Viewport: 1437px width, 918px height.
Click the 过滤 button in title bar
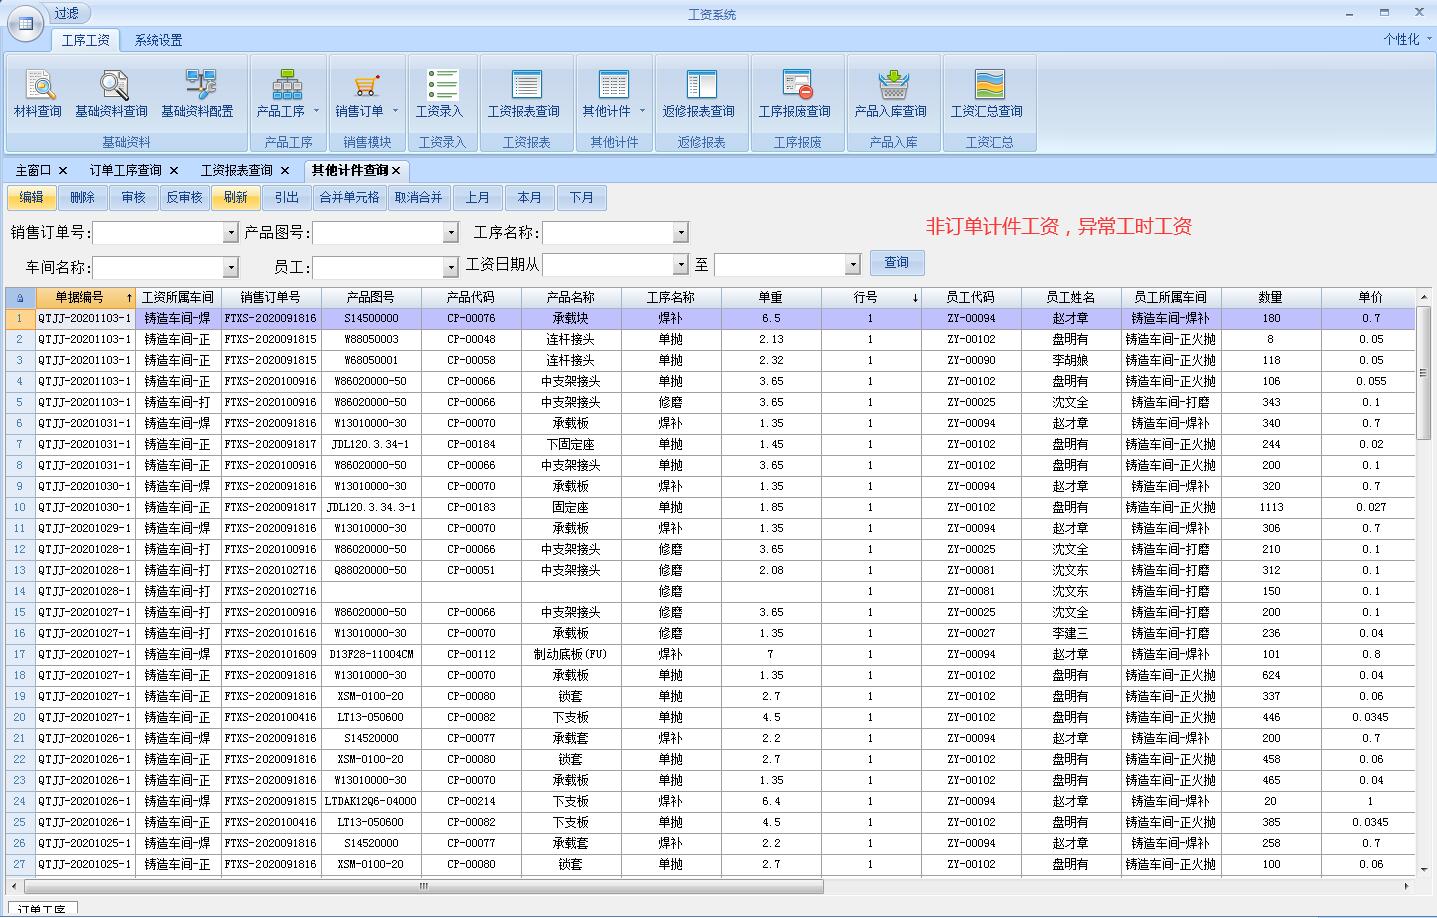coord(68,14)
